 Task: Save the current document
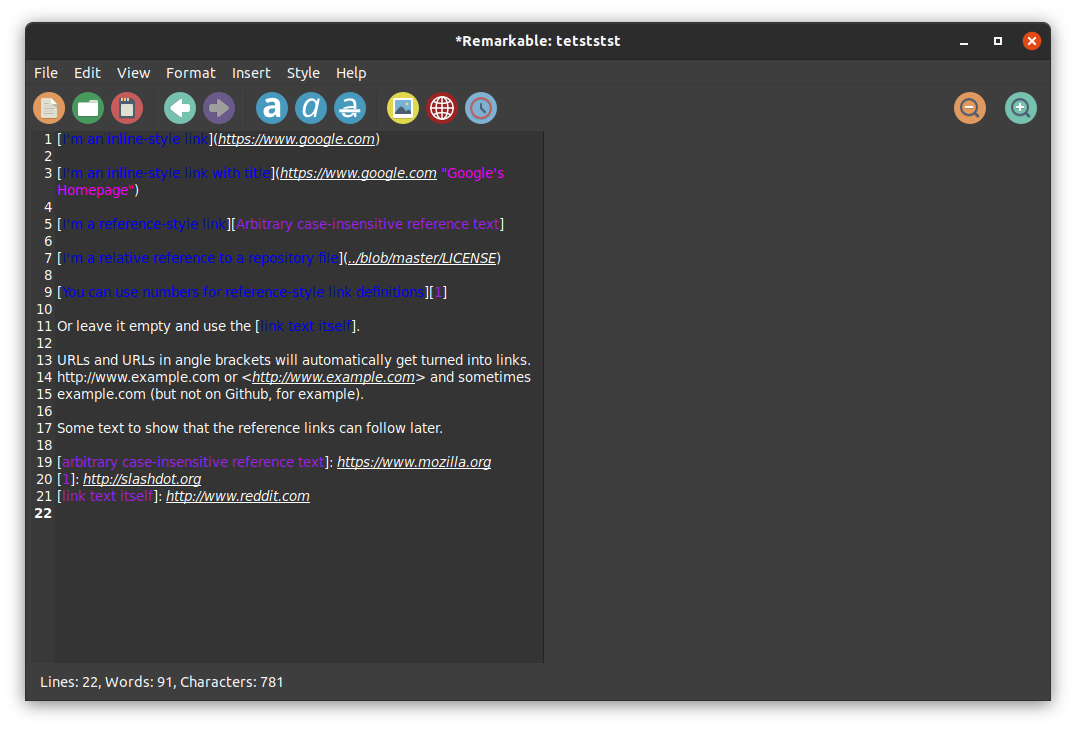[127, 108]
